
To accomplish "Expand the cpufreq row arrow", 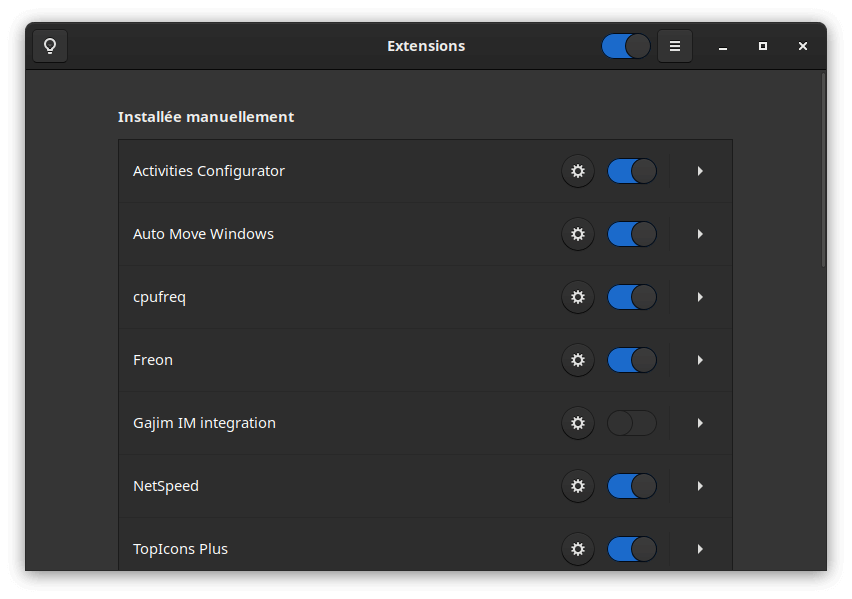I will [700, 297].
